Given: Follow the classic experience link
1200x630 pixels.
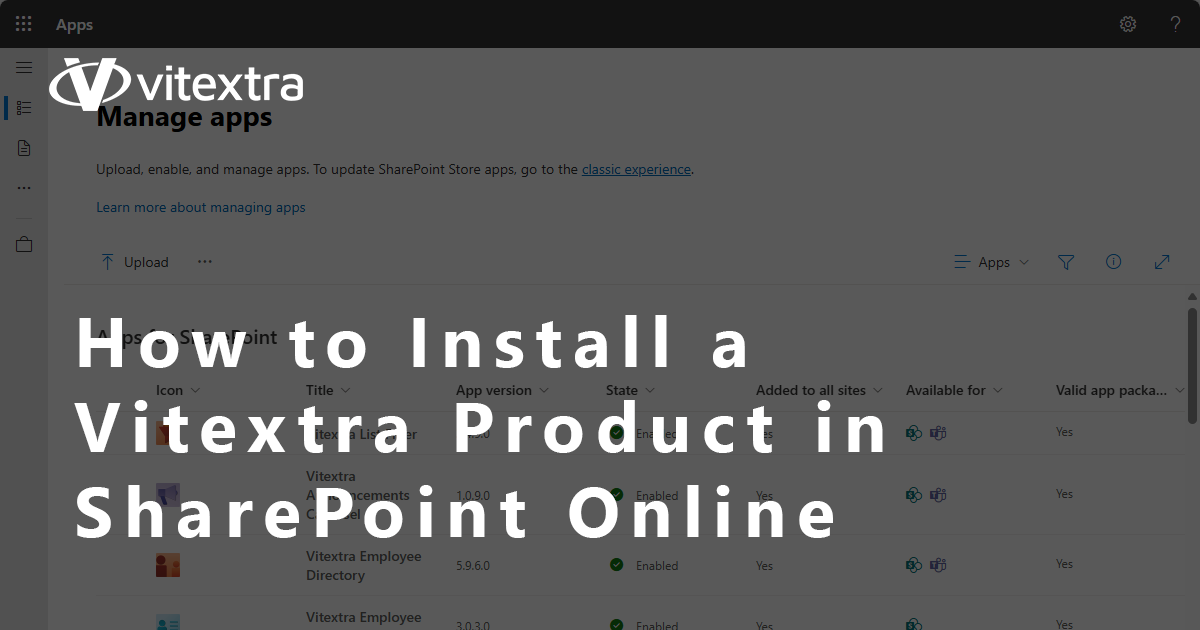Looking at the screenshot, I should (x=636, y=169).
